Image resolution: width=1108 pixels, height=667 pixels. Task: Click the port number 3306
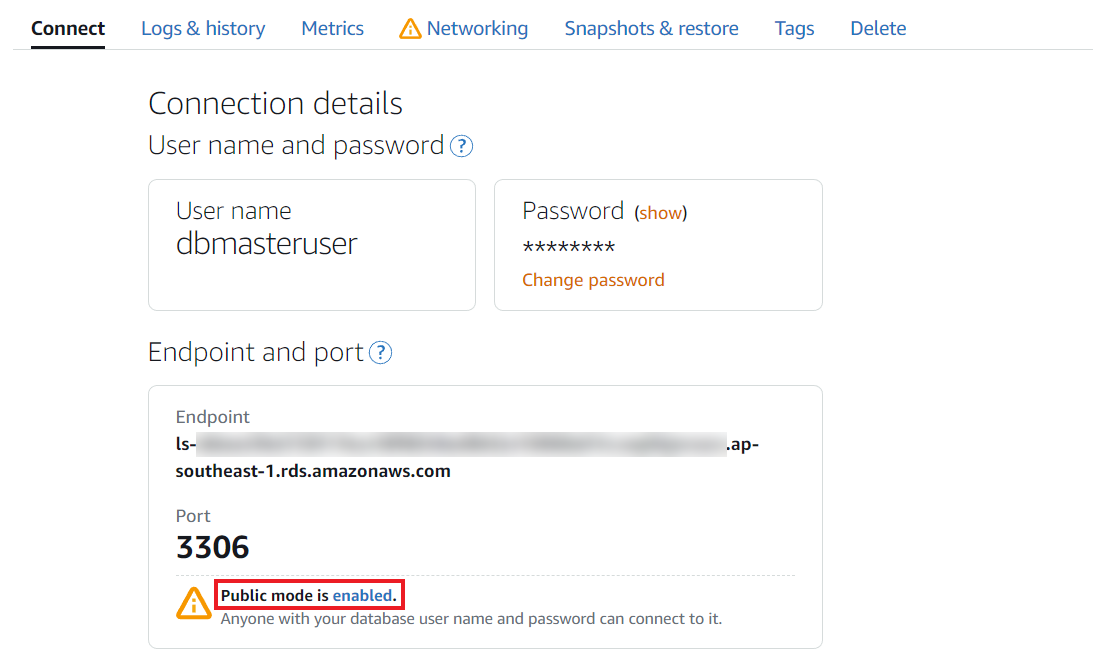pyautogui.click(x=213, y=547)
